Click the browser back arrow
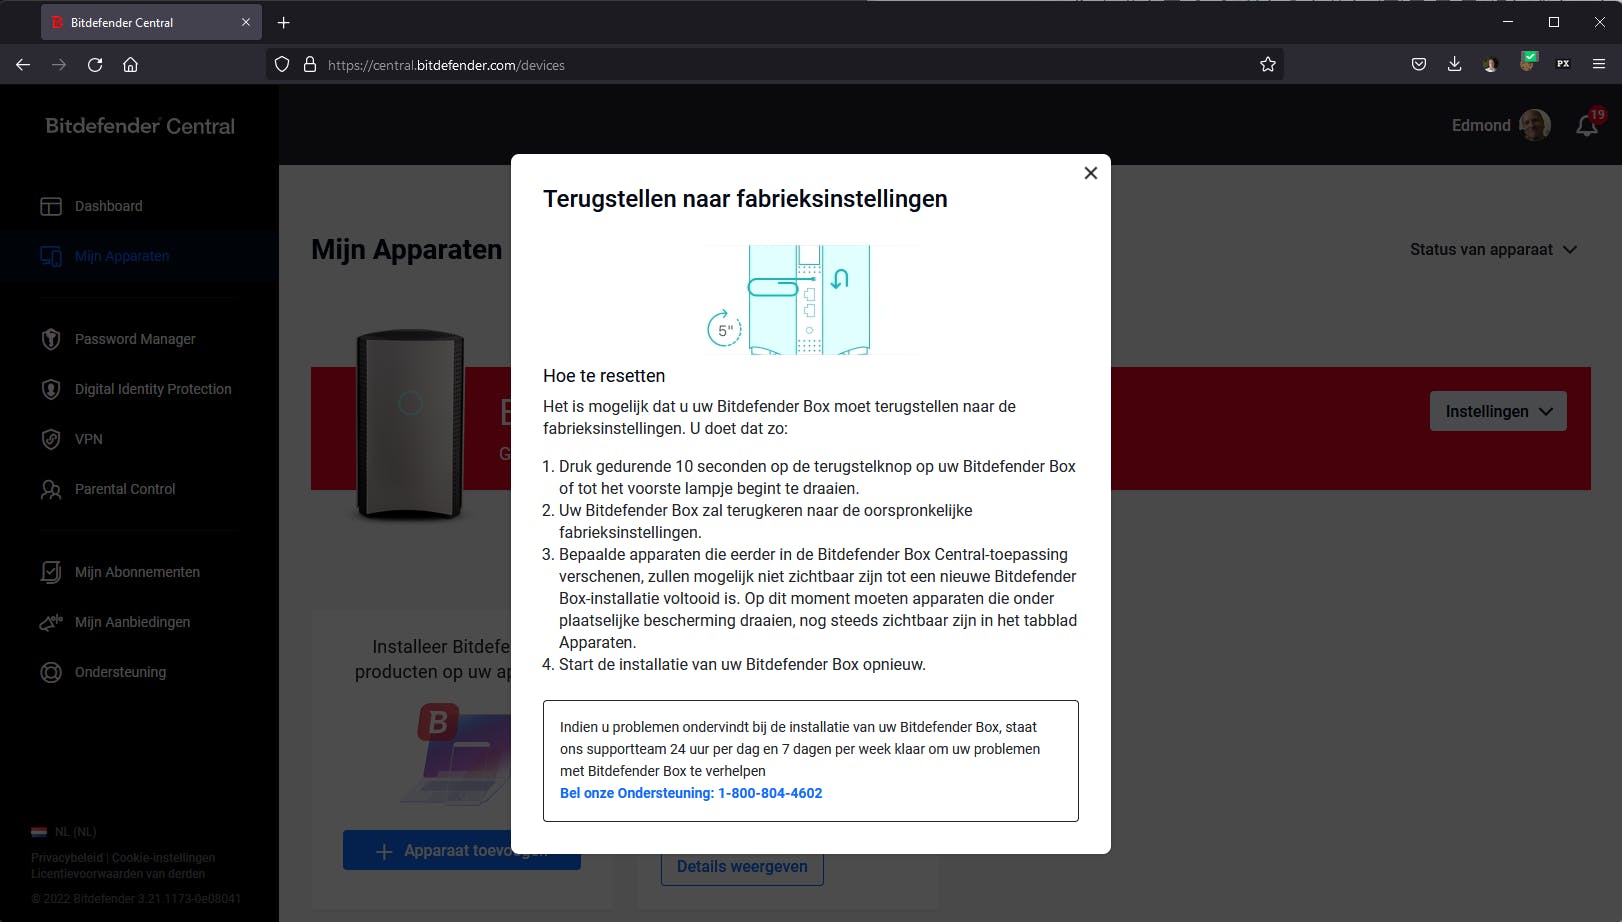Viewport: 1622px width, 922px height. [23, 65]
